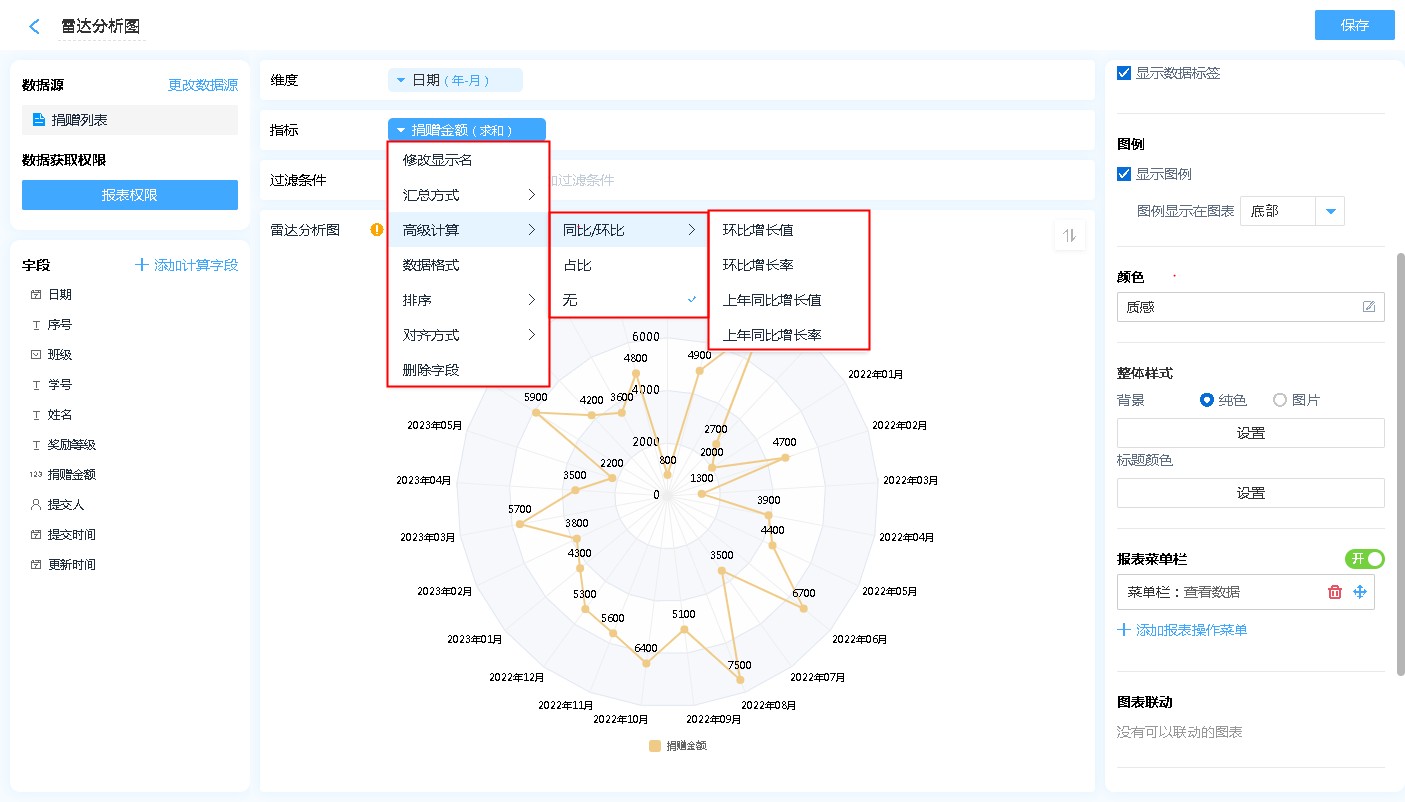Click the edit icon in 质感 color field

(1369, 307)
